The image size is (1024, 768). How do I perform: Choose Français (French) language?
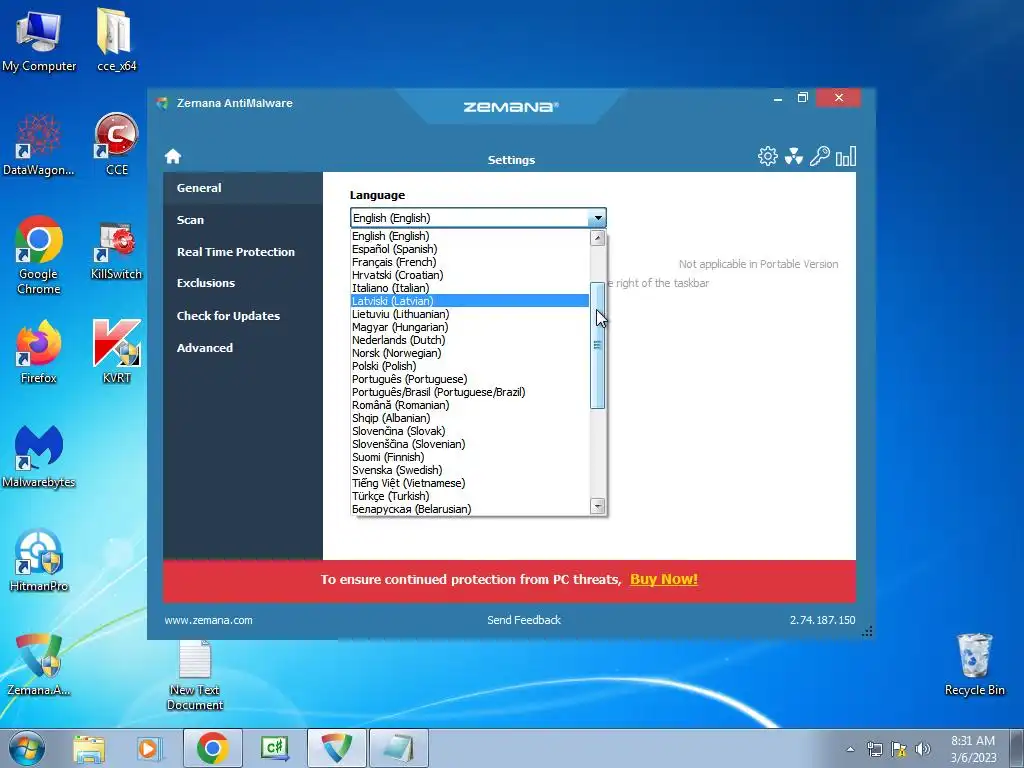[x=470, y=262]
